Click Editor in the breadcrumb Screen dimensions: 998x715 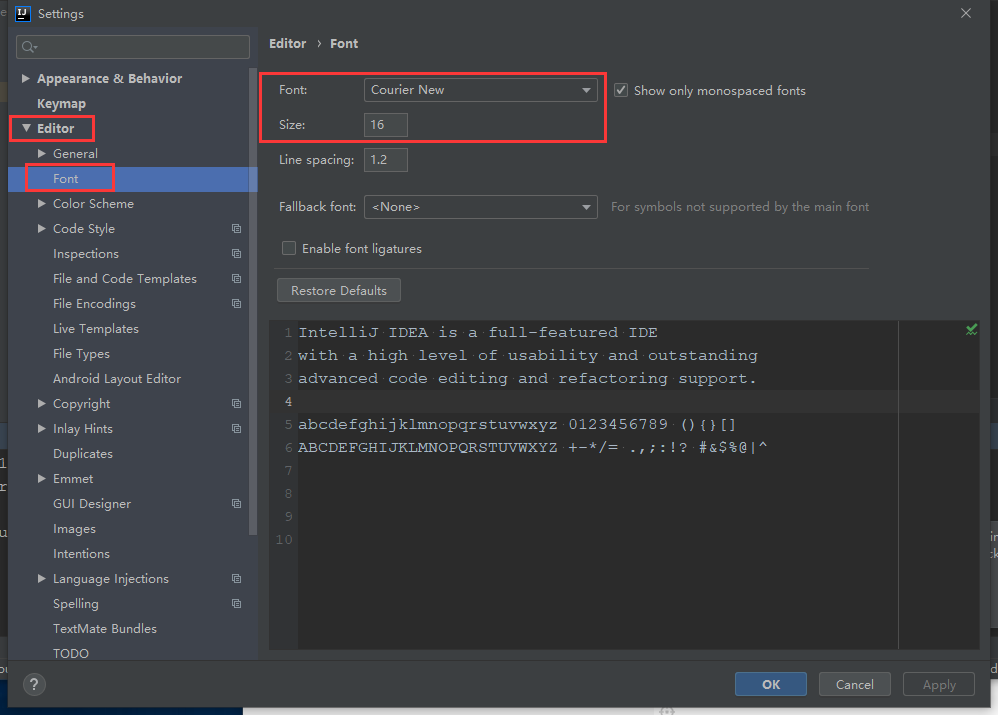click(x=288, y=43)
